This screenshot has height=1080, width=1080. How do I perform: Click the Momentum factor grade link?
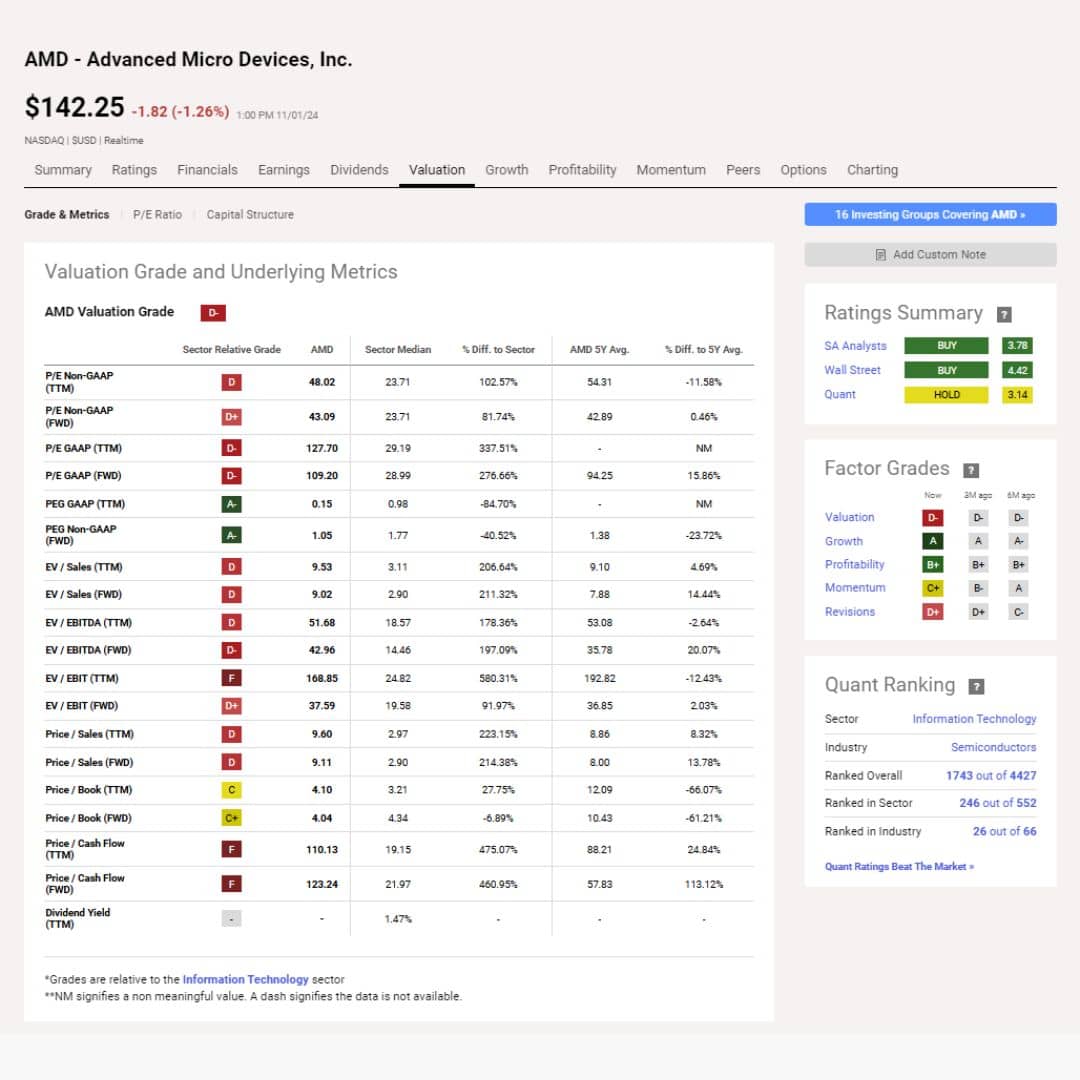pyautogui.click(x=855, y=588)
